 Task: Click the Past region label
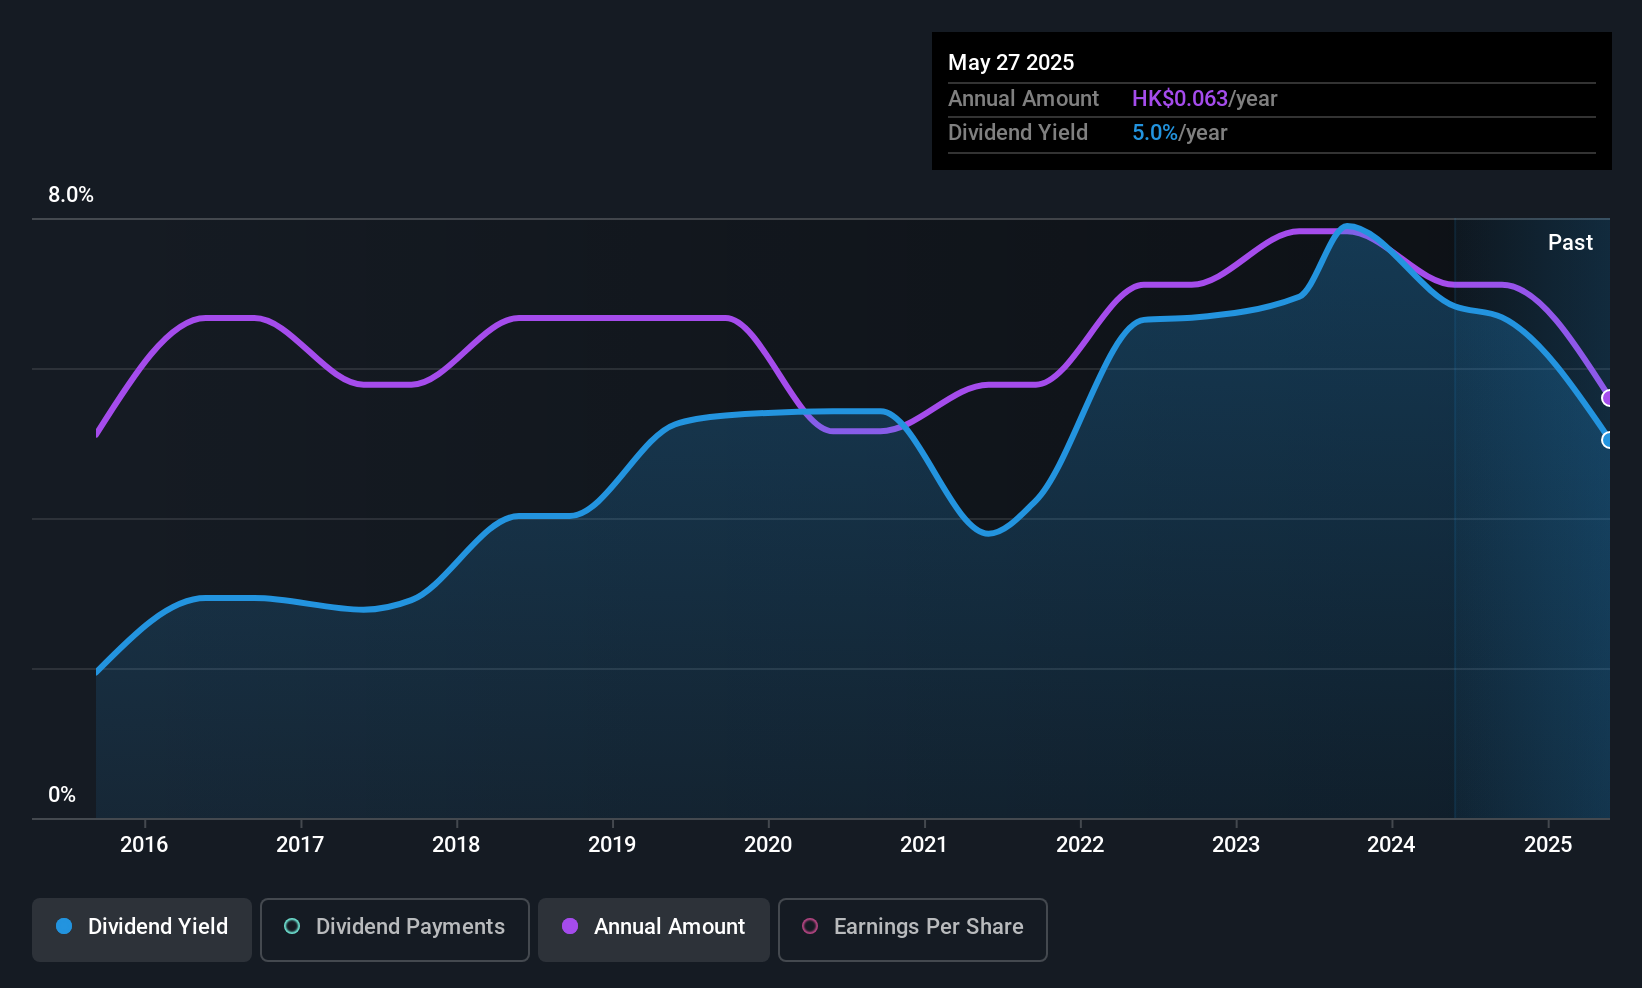pos(1570,242)
